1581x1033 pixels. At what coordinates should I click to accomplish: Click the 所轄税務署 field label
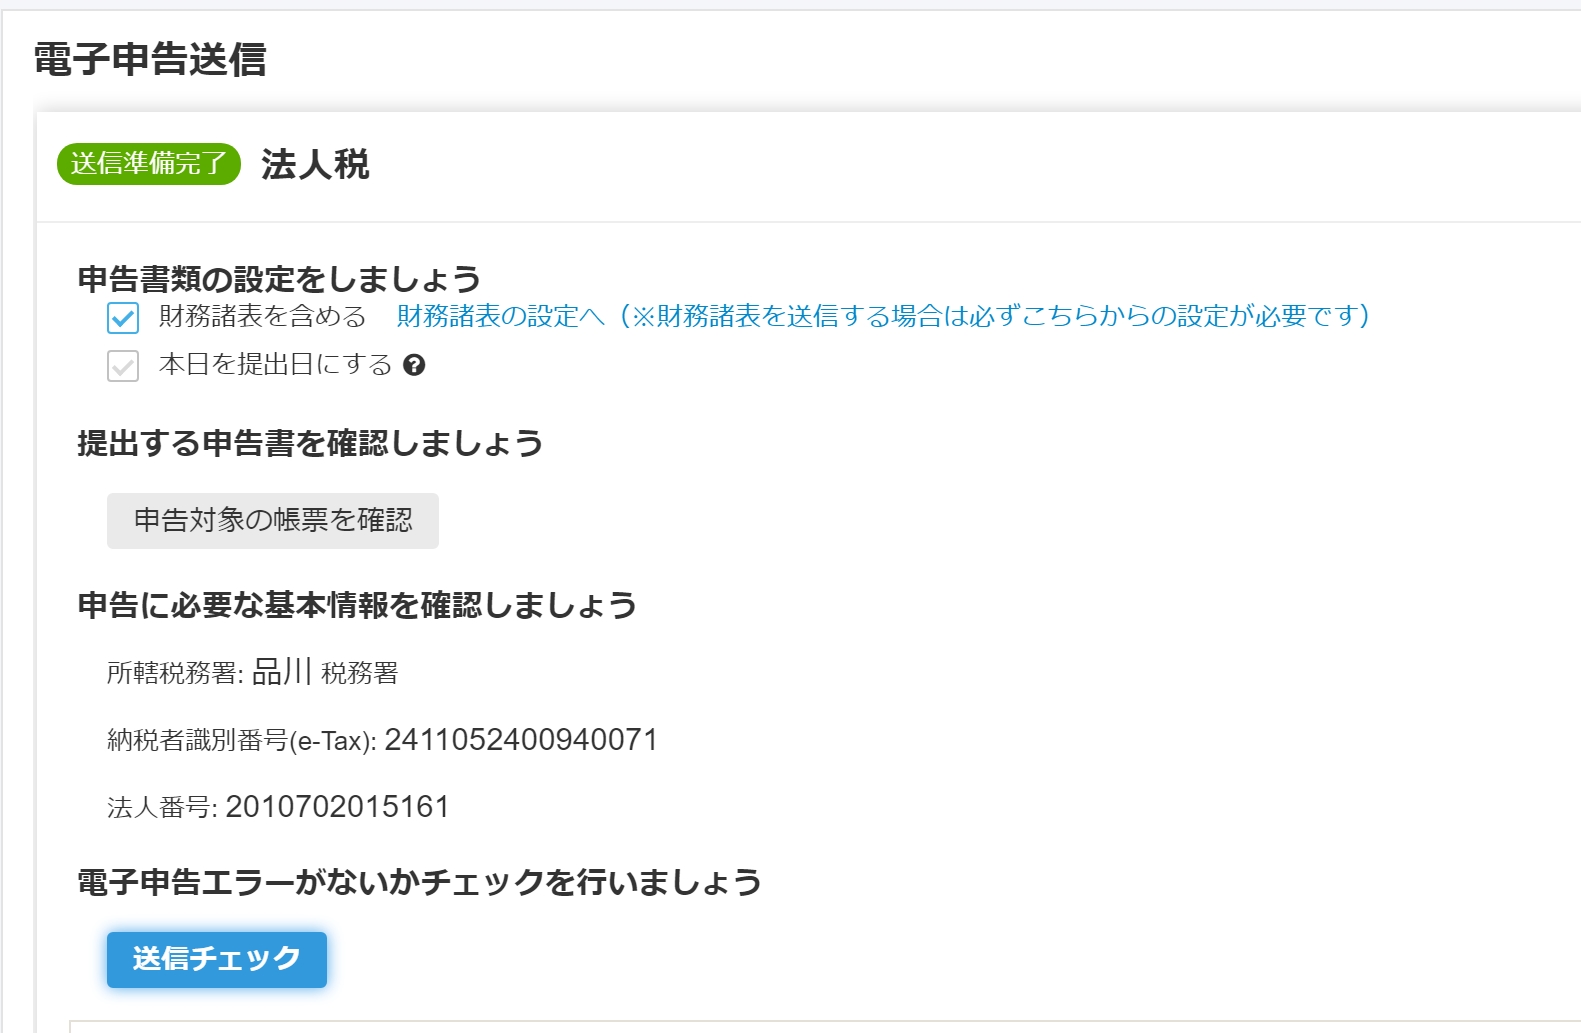pos(175,673)
